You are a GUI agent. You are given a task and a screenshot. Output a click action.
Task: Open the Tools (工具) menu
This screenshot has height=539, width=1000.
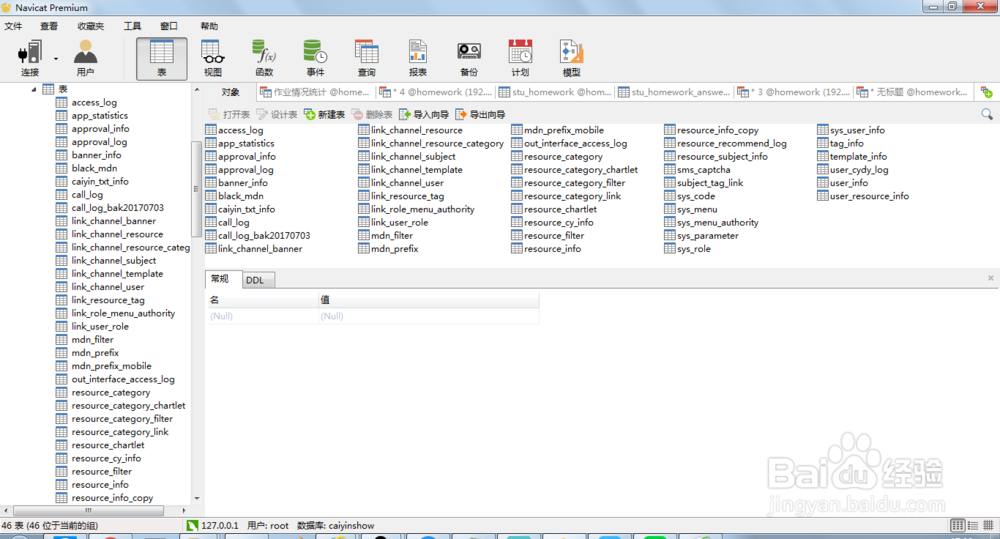pyautogui.click(x=132, y=26)
